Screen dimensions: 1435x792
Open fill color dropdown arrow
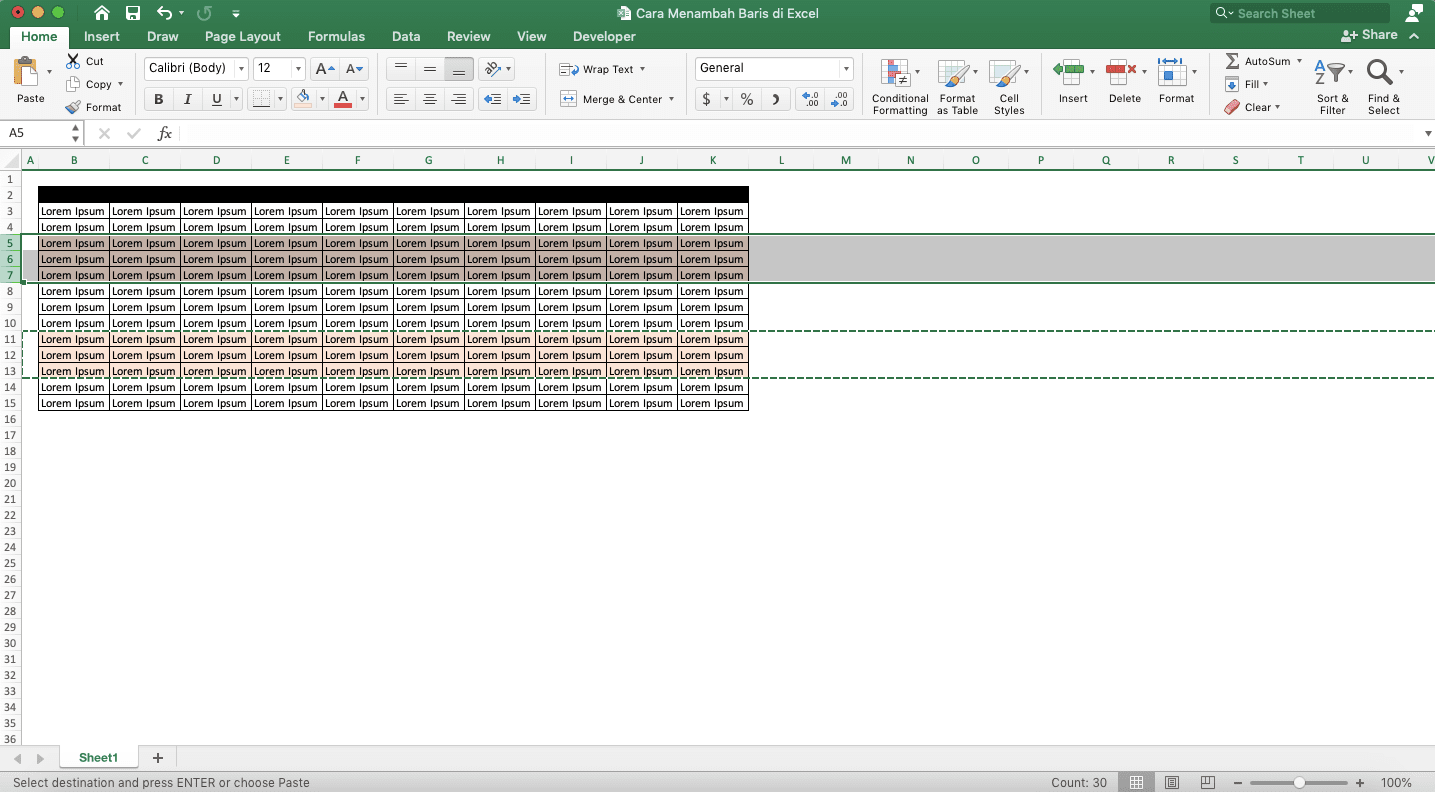pyautogui.click(x=322, y=99)
